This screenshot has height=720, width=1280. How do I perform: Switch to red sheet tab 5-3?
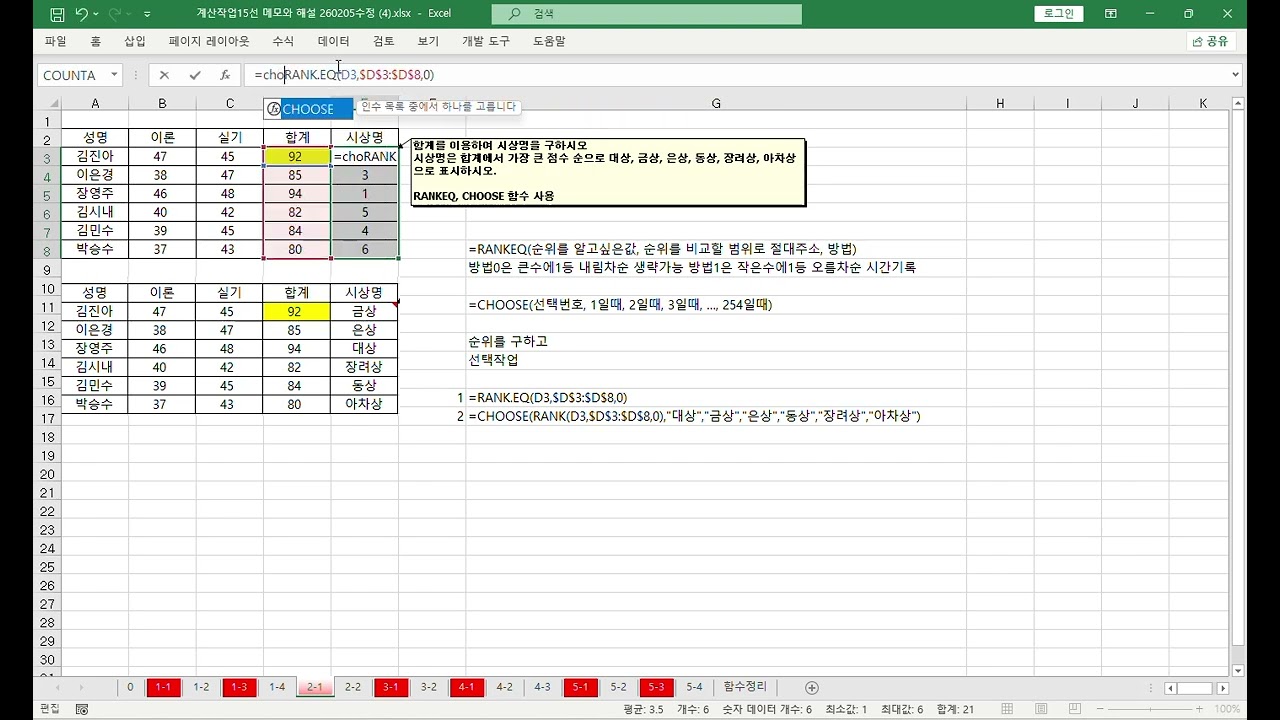(656, 688)
